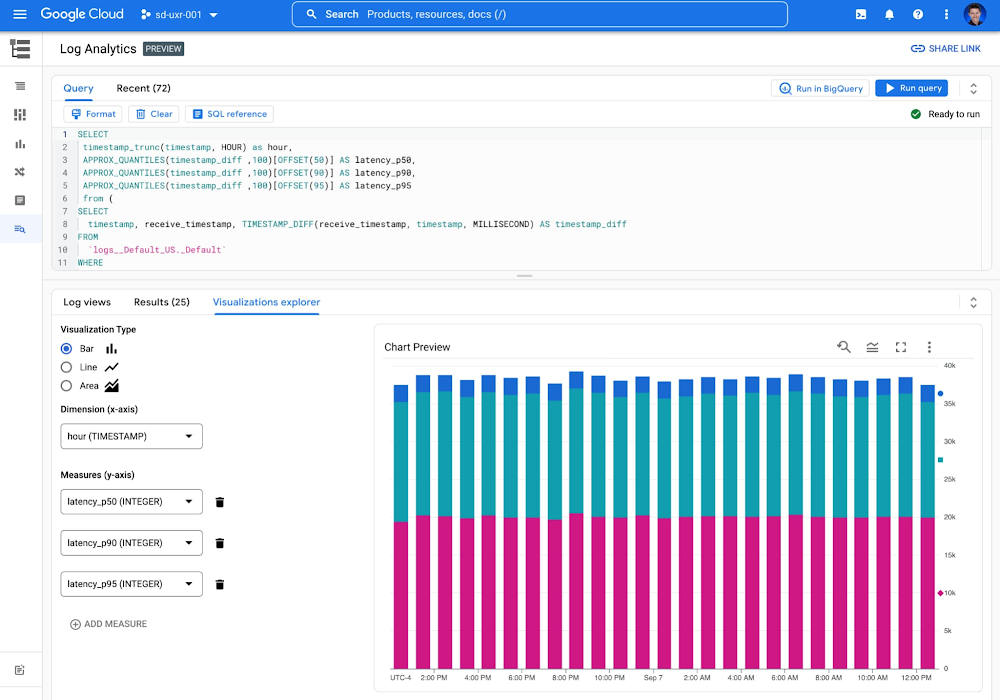Image resolution: width=1000 pixels, height=700 pixels.
Task: Delete the latency_p95 measure
Action: pos(220,584)
